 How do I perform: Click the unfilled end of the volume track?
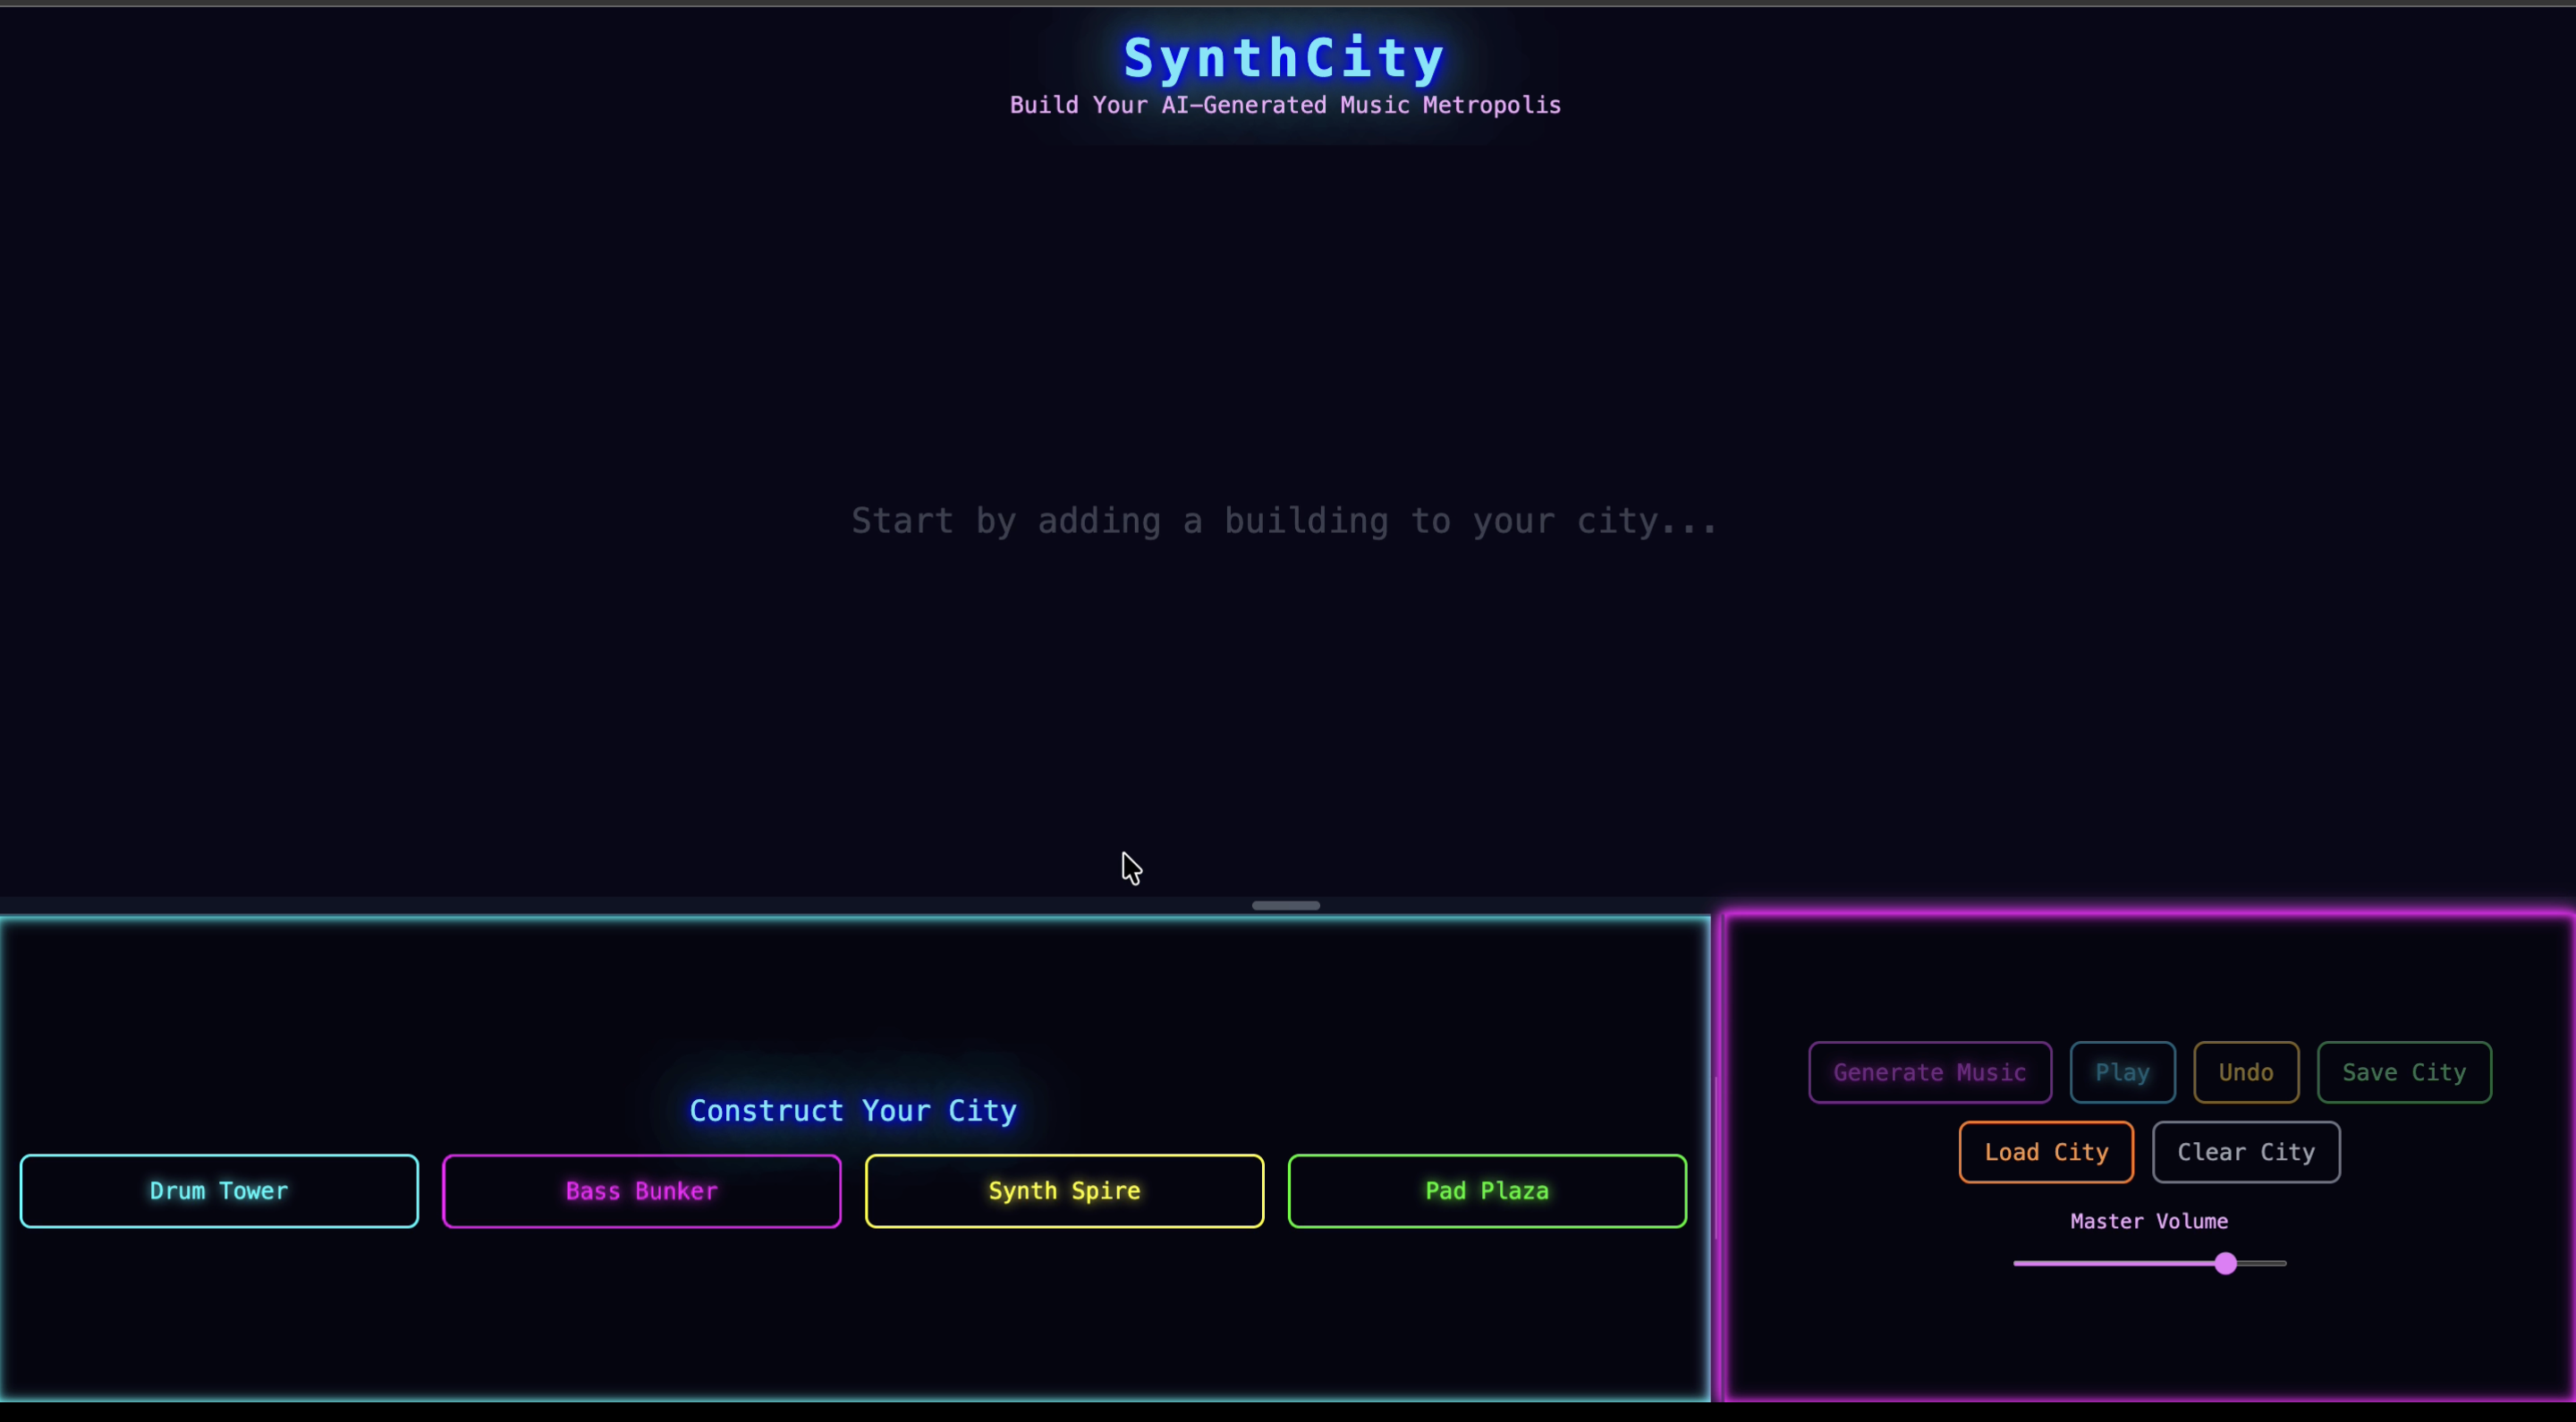(x=2265, y=1263)
